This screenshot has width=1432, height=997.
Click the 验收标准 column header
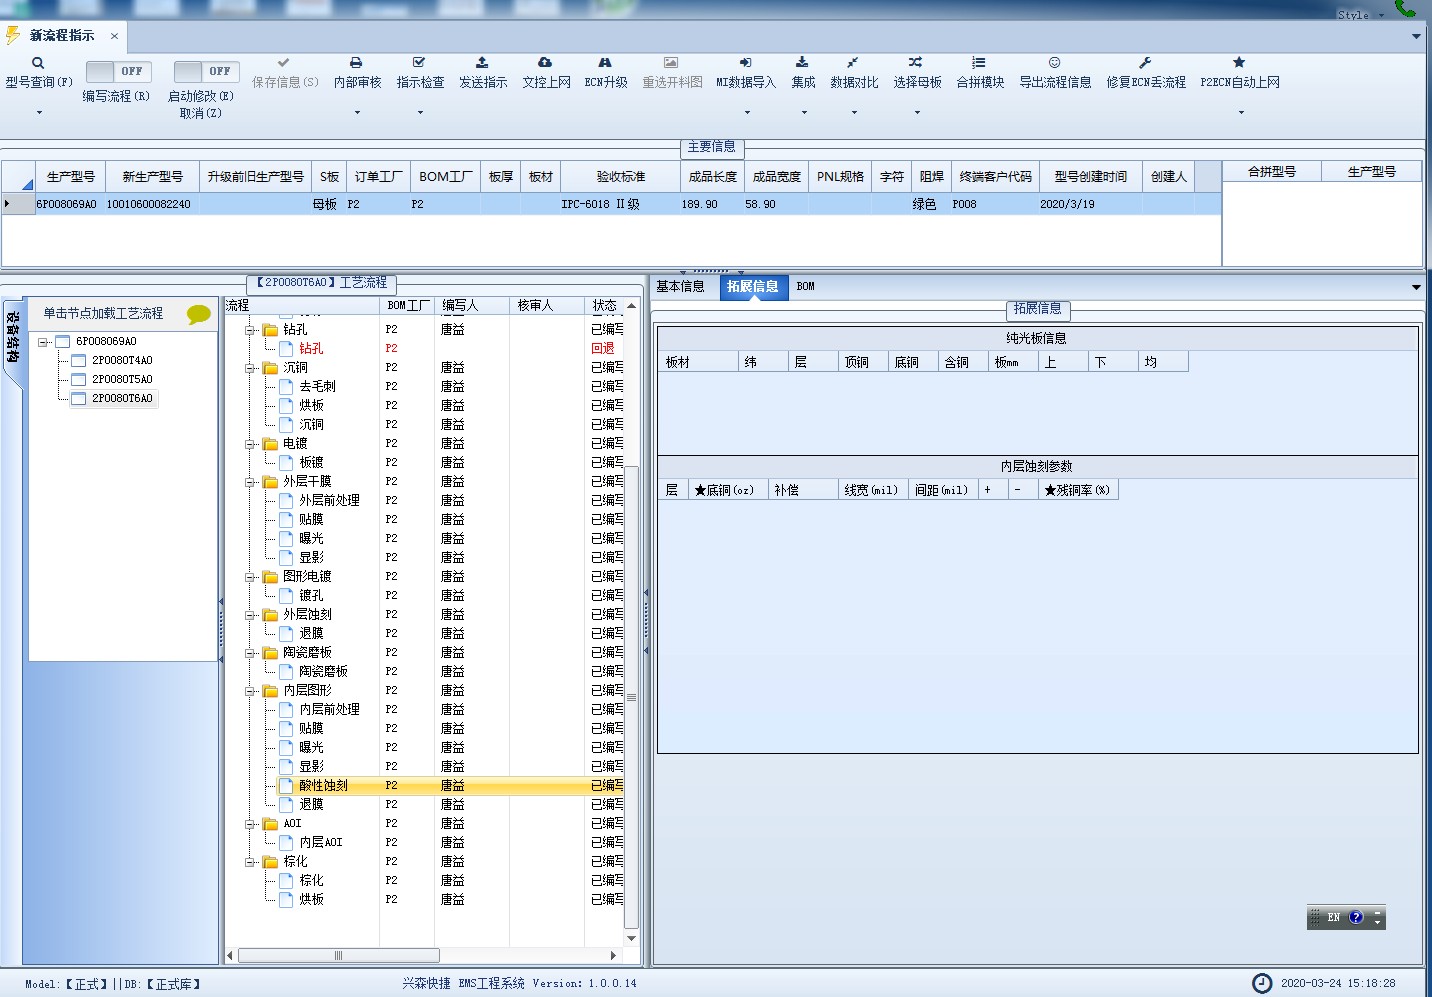pyautogui.click(x=620, y=177)
